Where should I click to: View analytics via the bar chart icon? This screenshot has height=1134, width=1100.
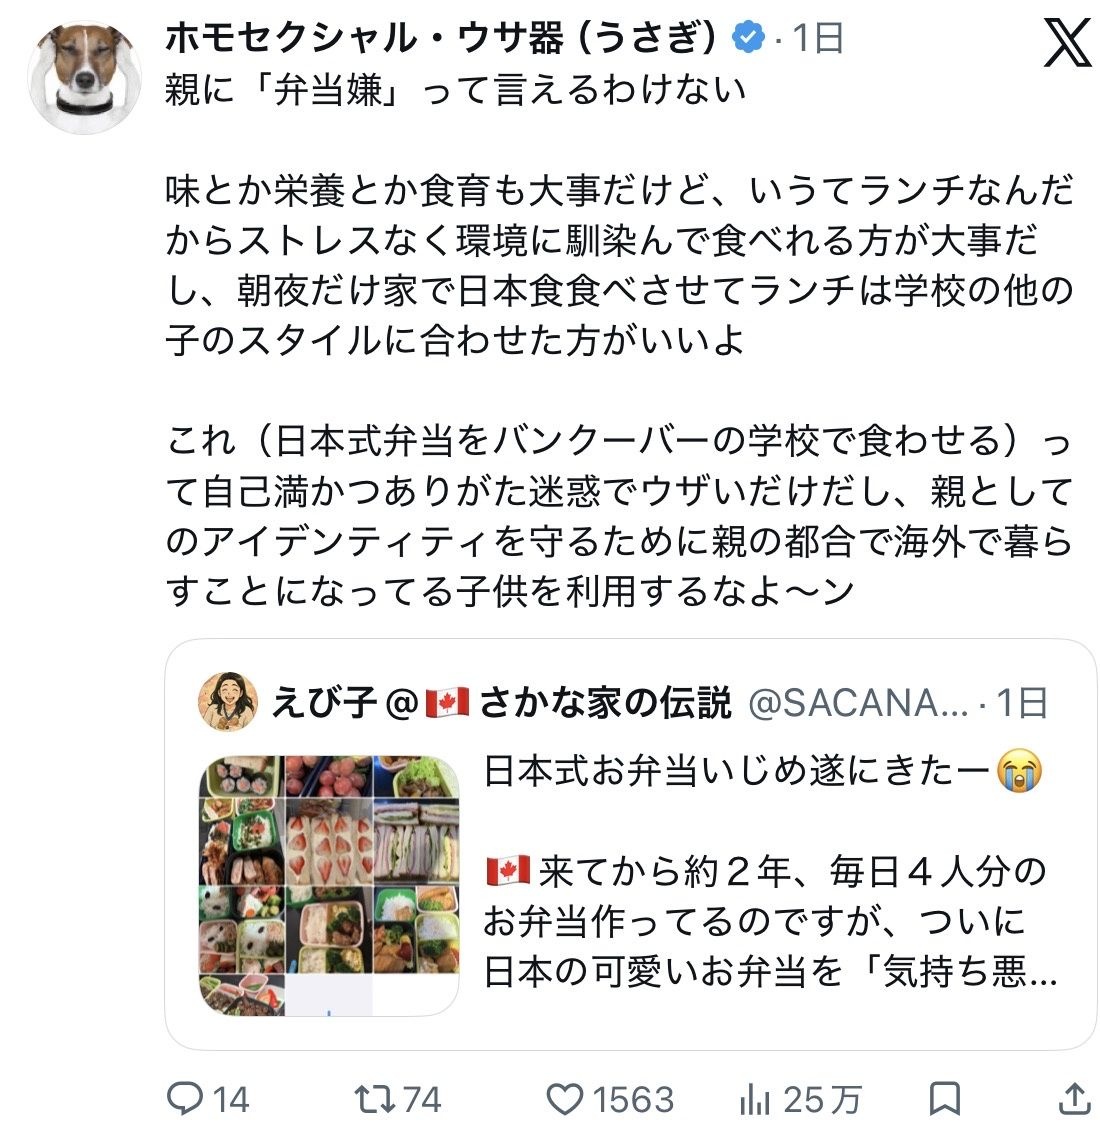(754, 1100)
